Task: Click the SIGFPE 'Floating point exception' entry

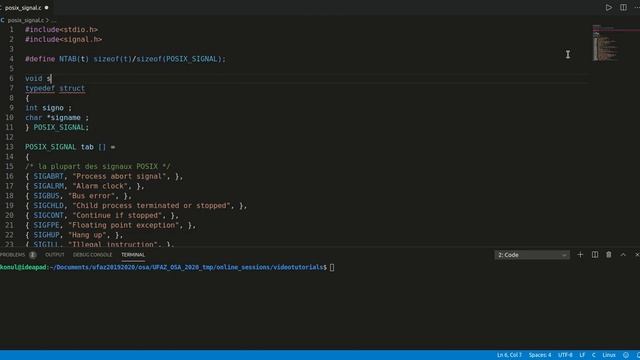Action: [110, 225]
